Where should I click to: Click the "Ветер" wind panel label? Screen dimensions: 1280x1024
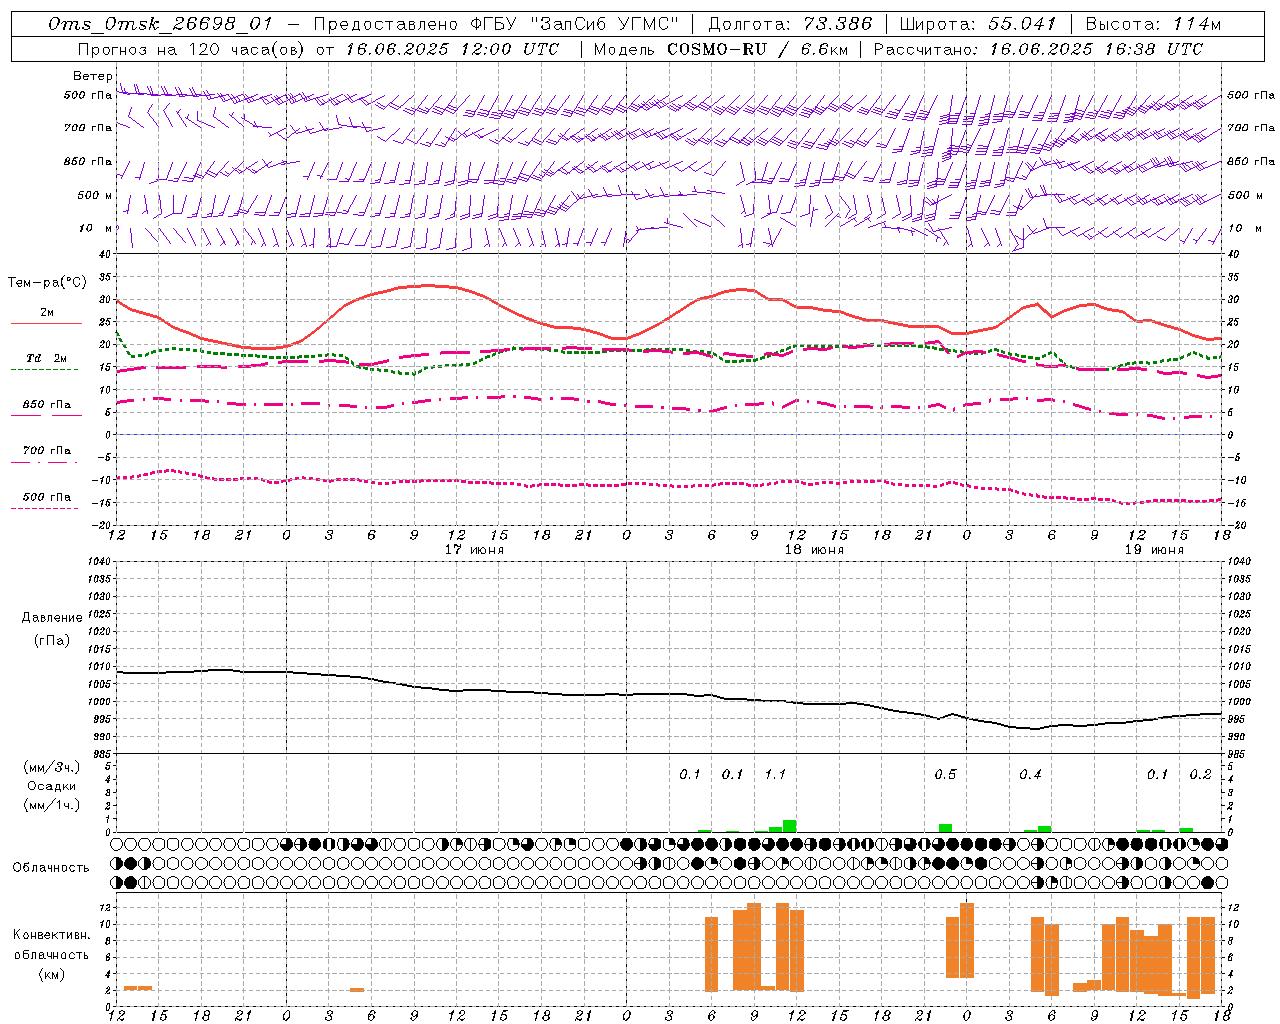point(92,76)
